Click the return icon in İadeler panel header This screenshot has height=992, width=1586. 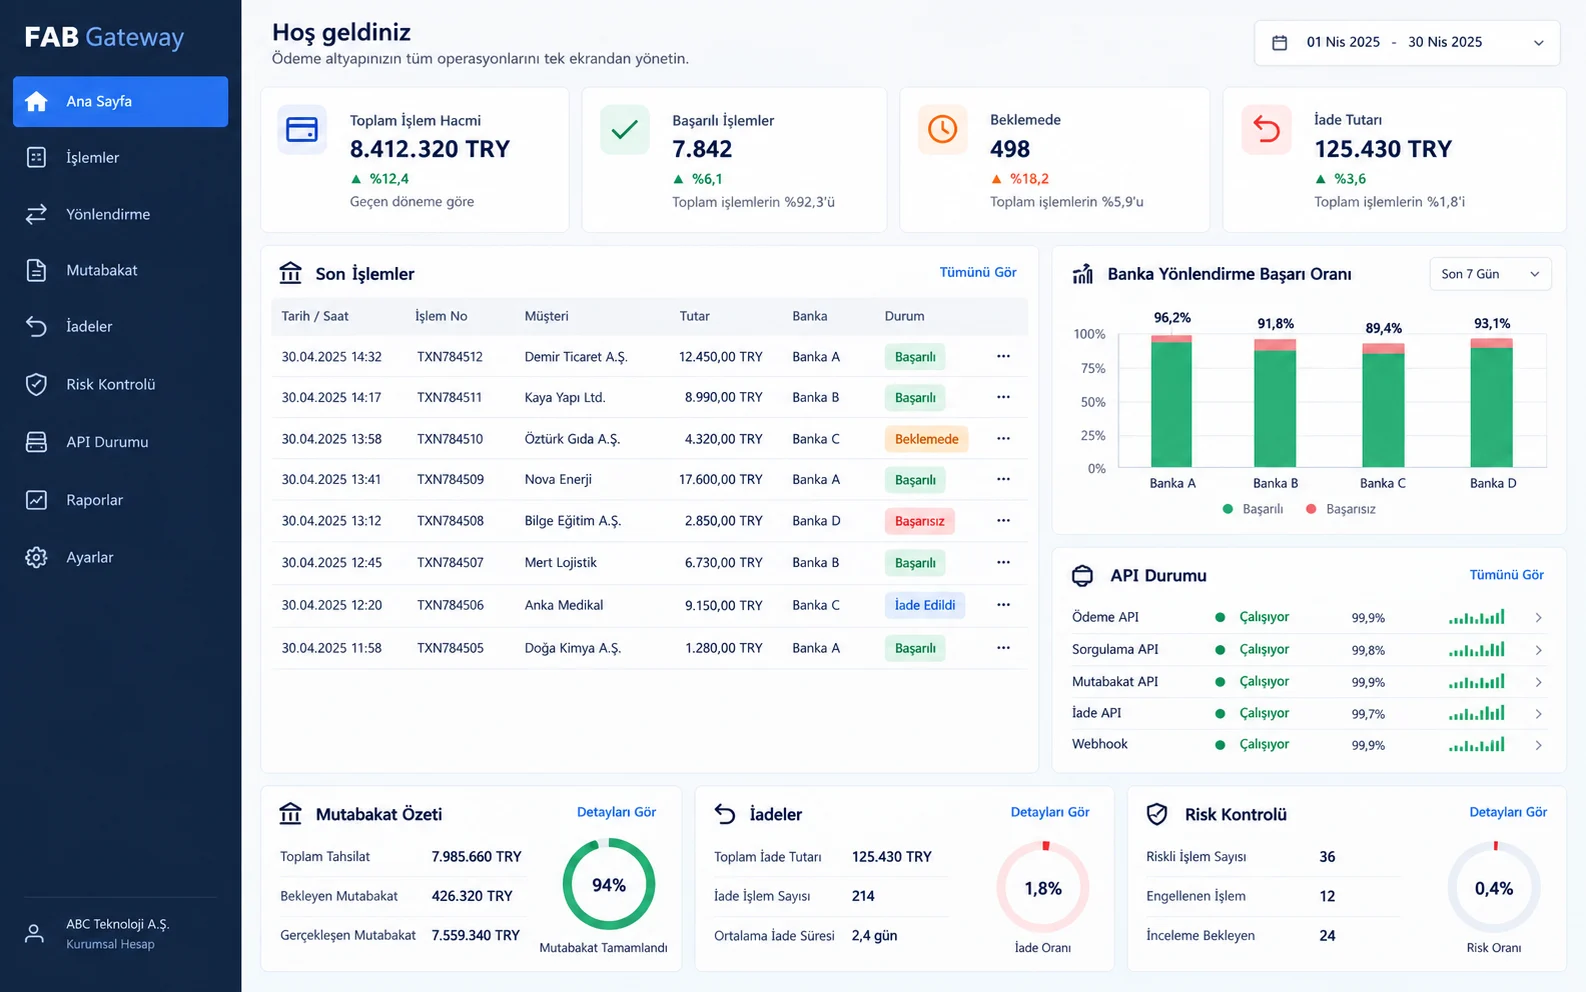725,814
